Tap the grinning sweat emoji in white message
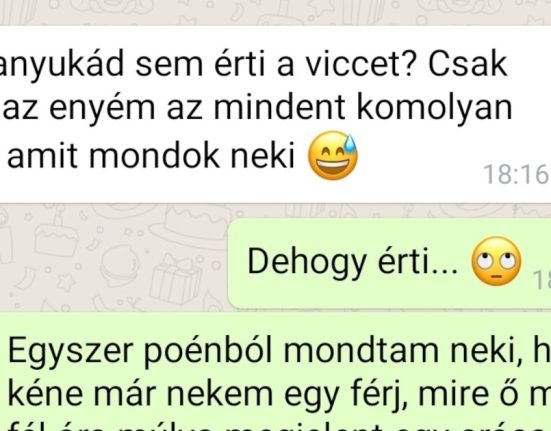Viewport: 551px width, 431px height. coord(333,156)
